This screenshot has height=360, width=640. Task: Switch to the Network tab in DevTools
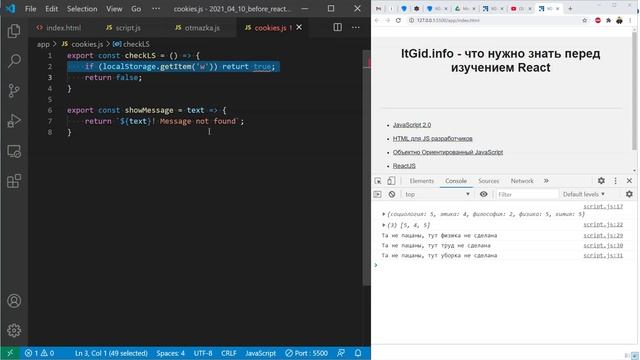pyautogui.click(x=522, y=181)
